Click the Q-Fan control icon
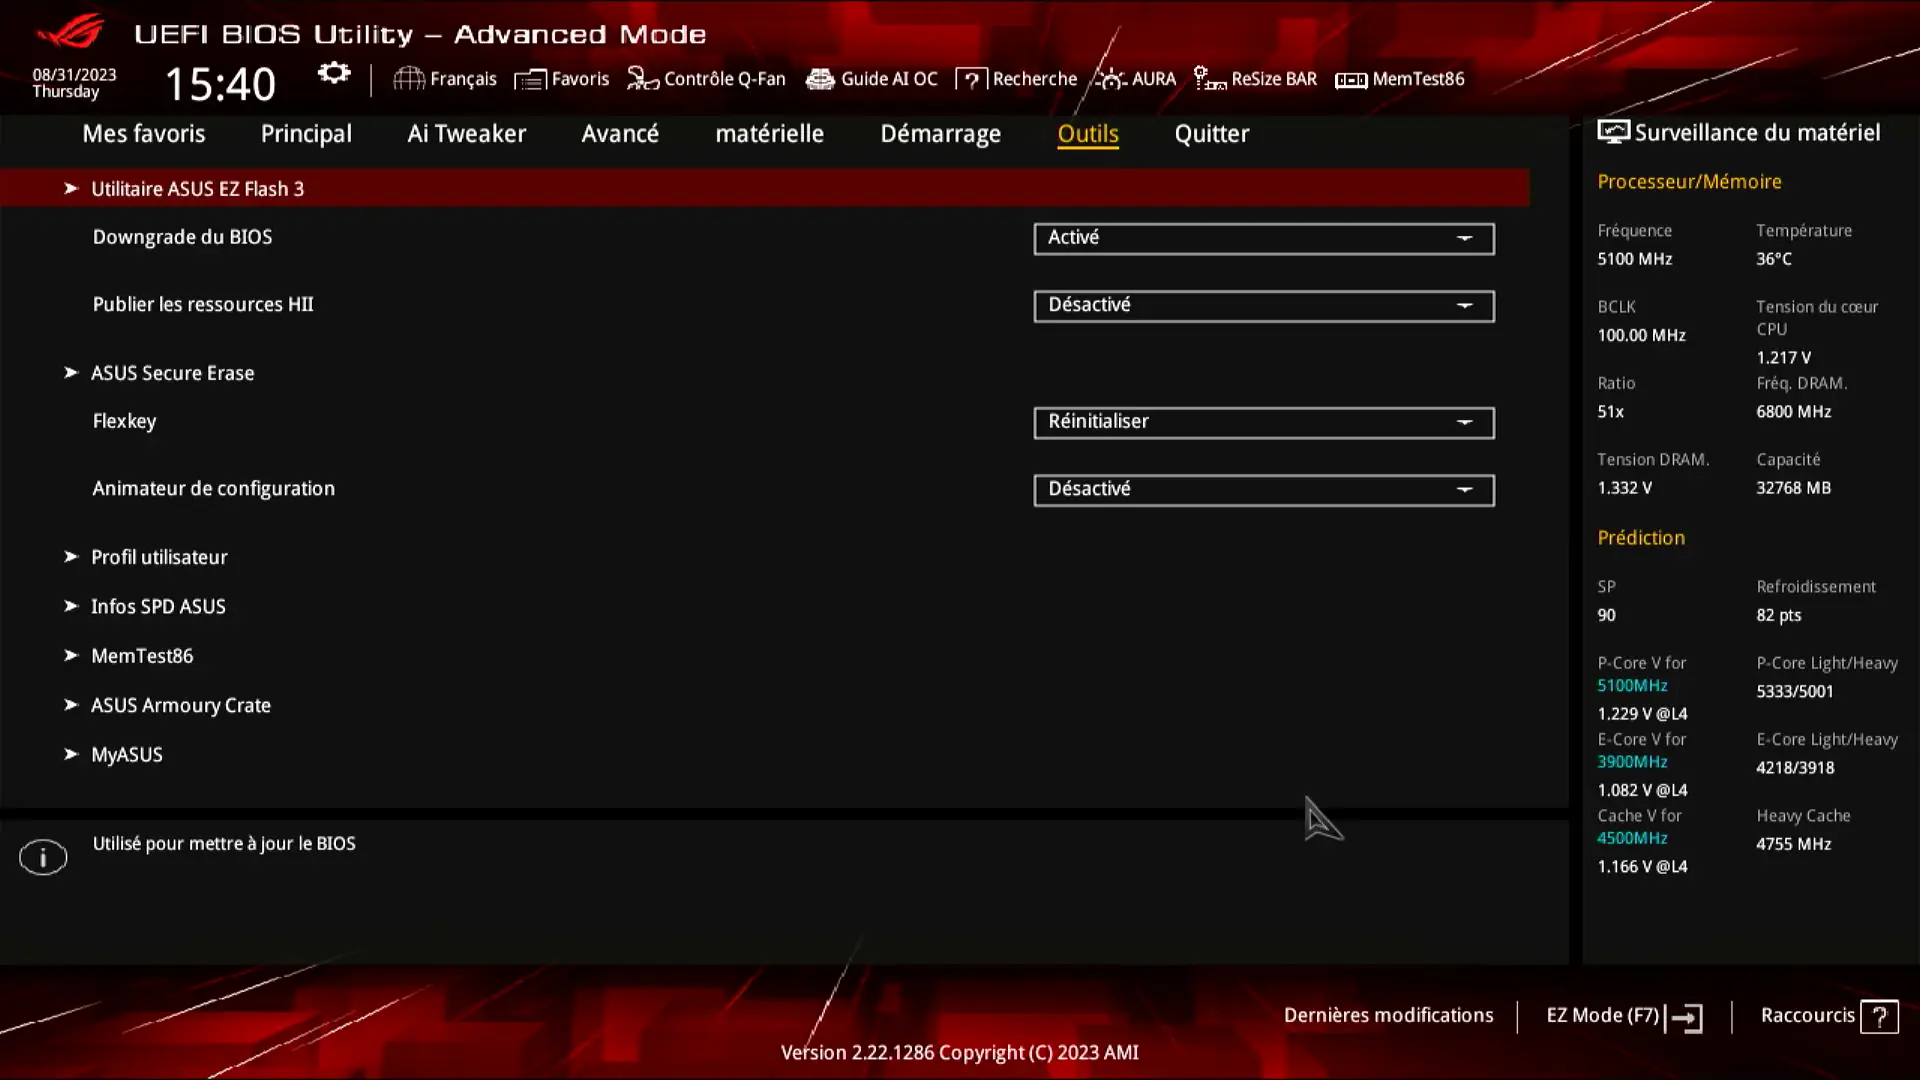Viewport: 1920px width, 1080px height. coord(642,79)
